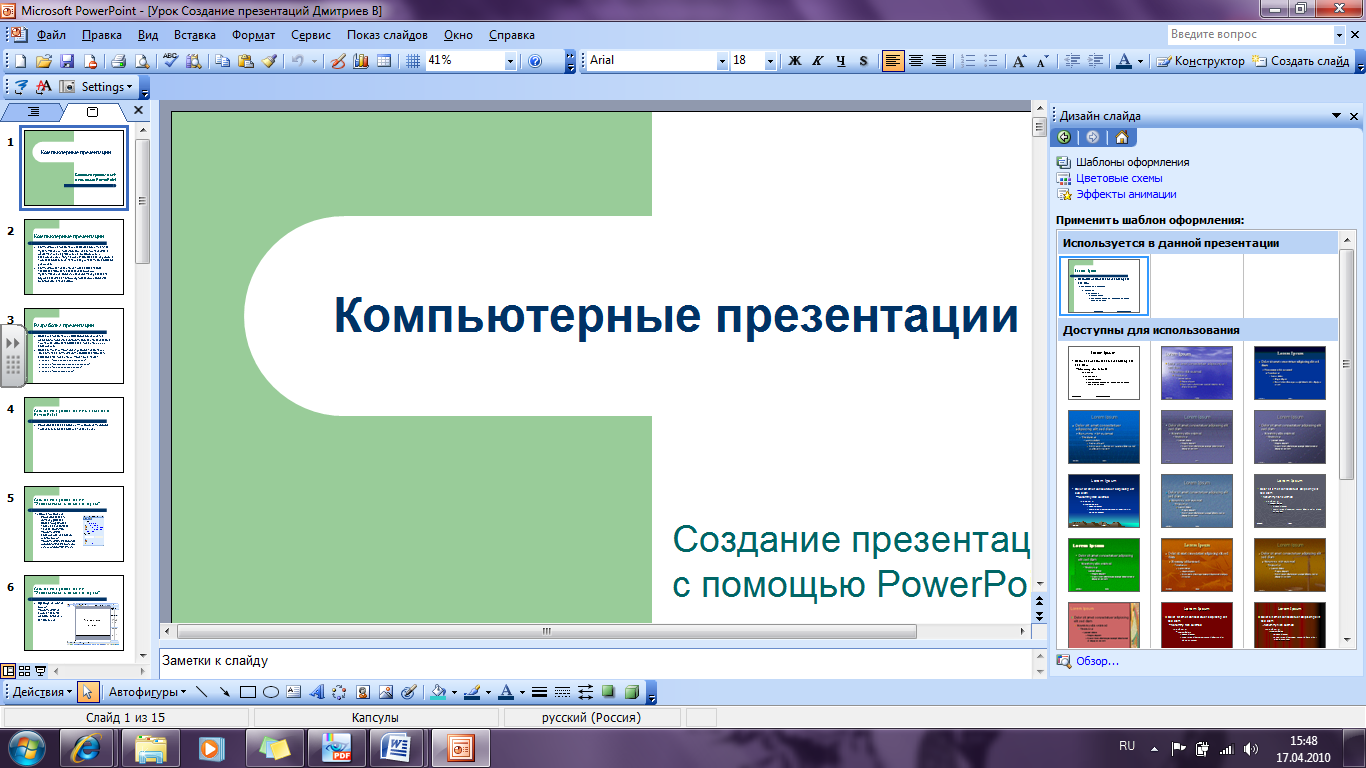Open the Формат menu
1366x768 pixels.
(253, 35)
